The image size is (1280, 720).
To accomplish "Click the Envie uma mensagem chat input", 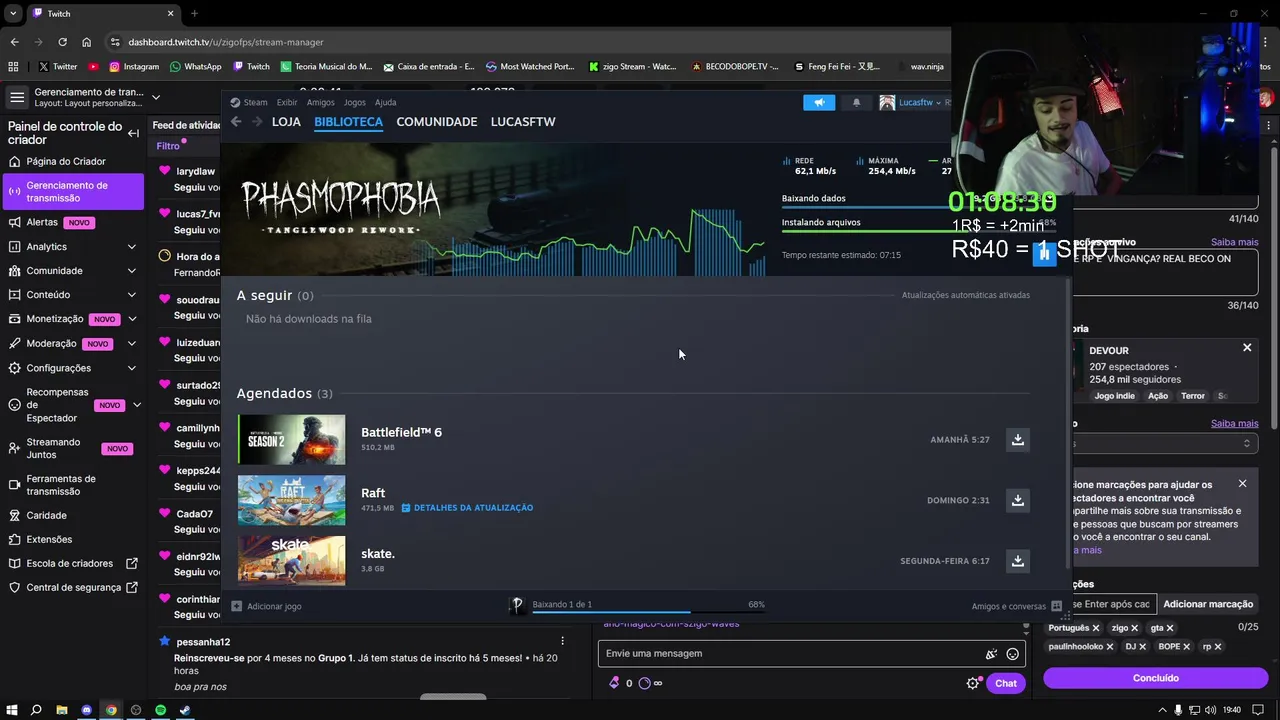I will [790, 654].
